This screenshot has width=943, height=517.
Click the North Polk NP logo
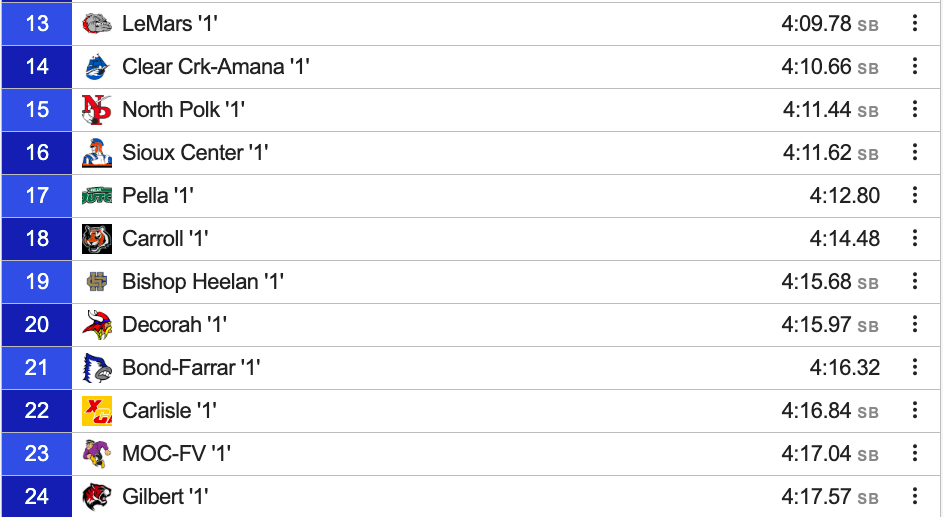tap(97, 109)
